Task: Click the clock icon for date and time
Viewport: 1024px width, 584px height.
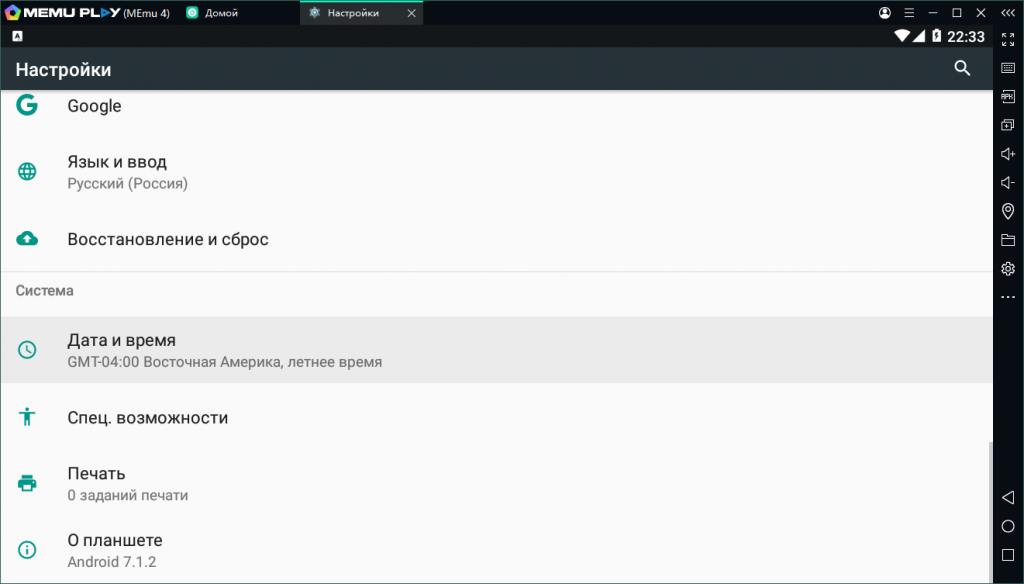Action: [27, 349]
